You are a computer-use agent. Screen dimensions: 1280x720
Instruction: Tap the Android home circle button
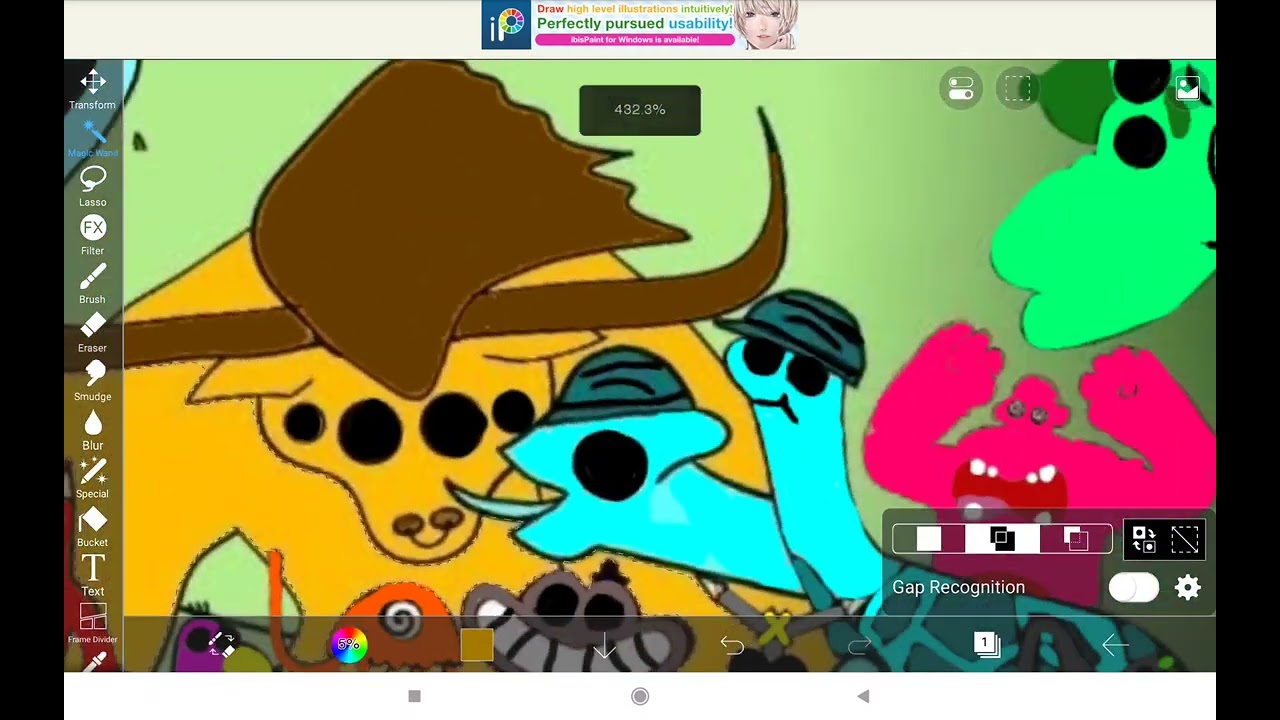tap(640, 696)
